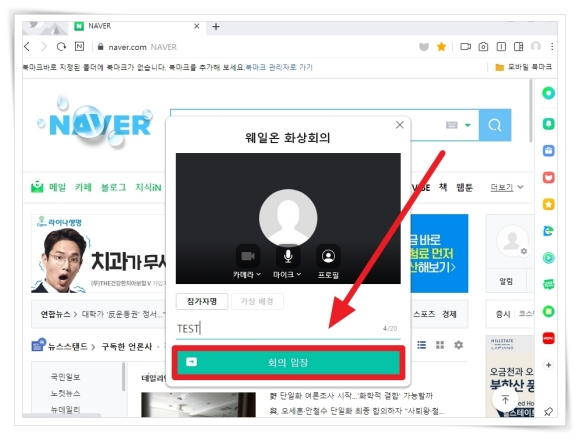Reload the page with the refresh icon

tap(61, 47)
